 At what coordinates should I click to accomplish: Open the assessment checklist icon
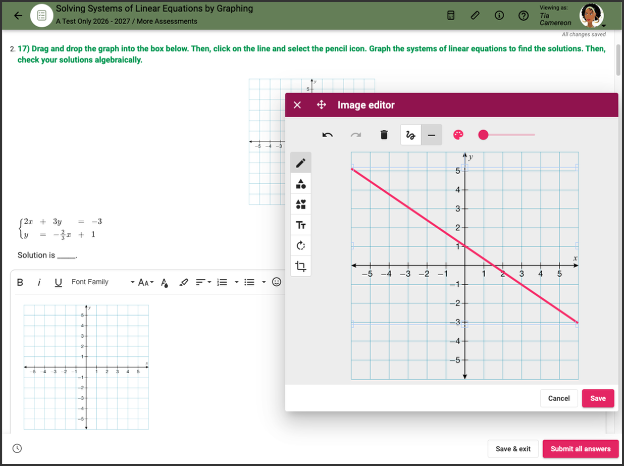coord(41,16)
